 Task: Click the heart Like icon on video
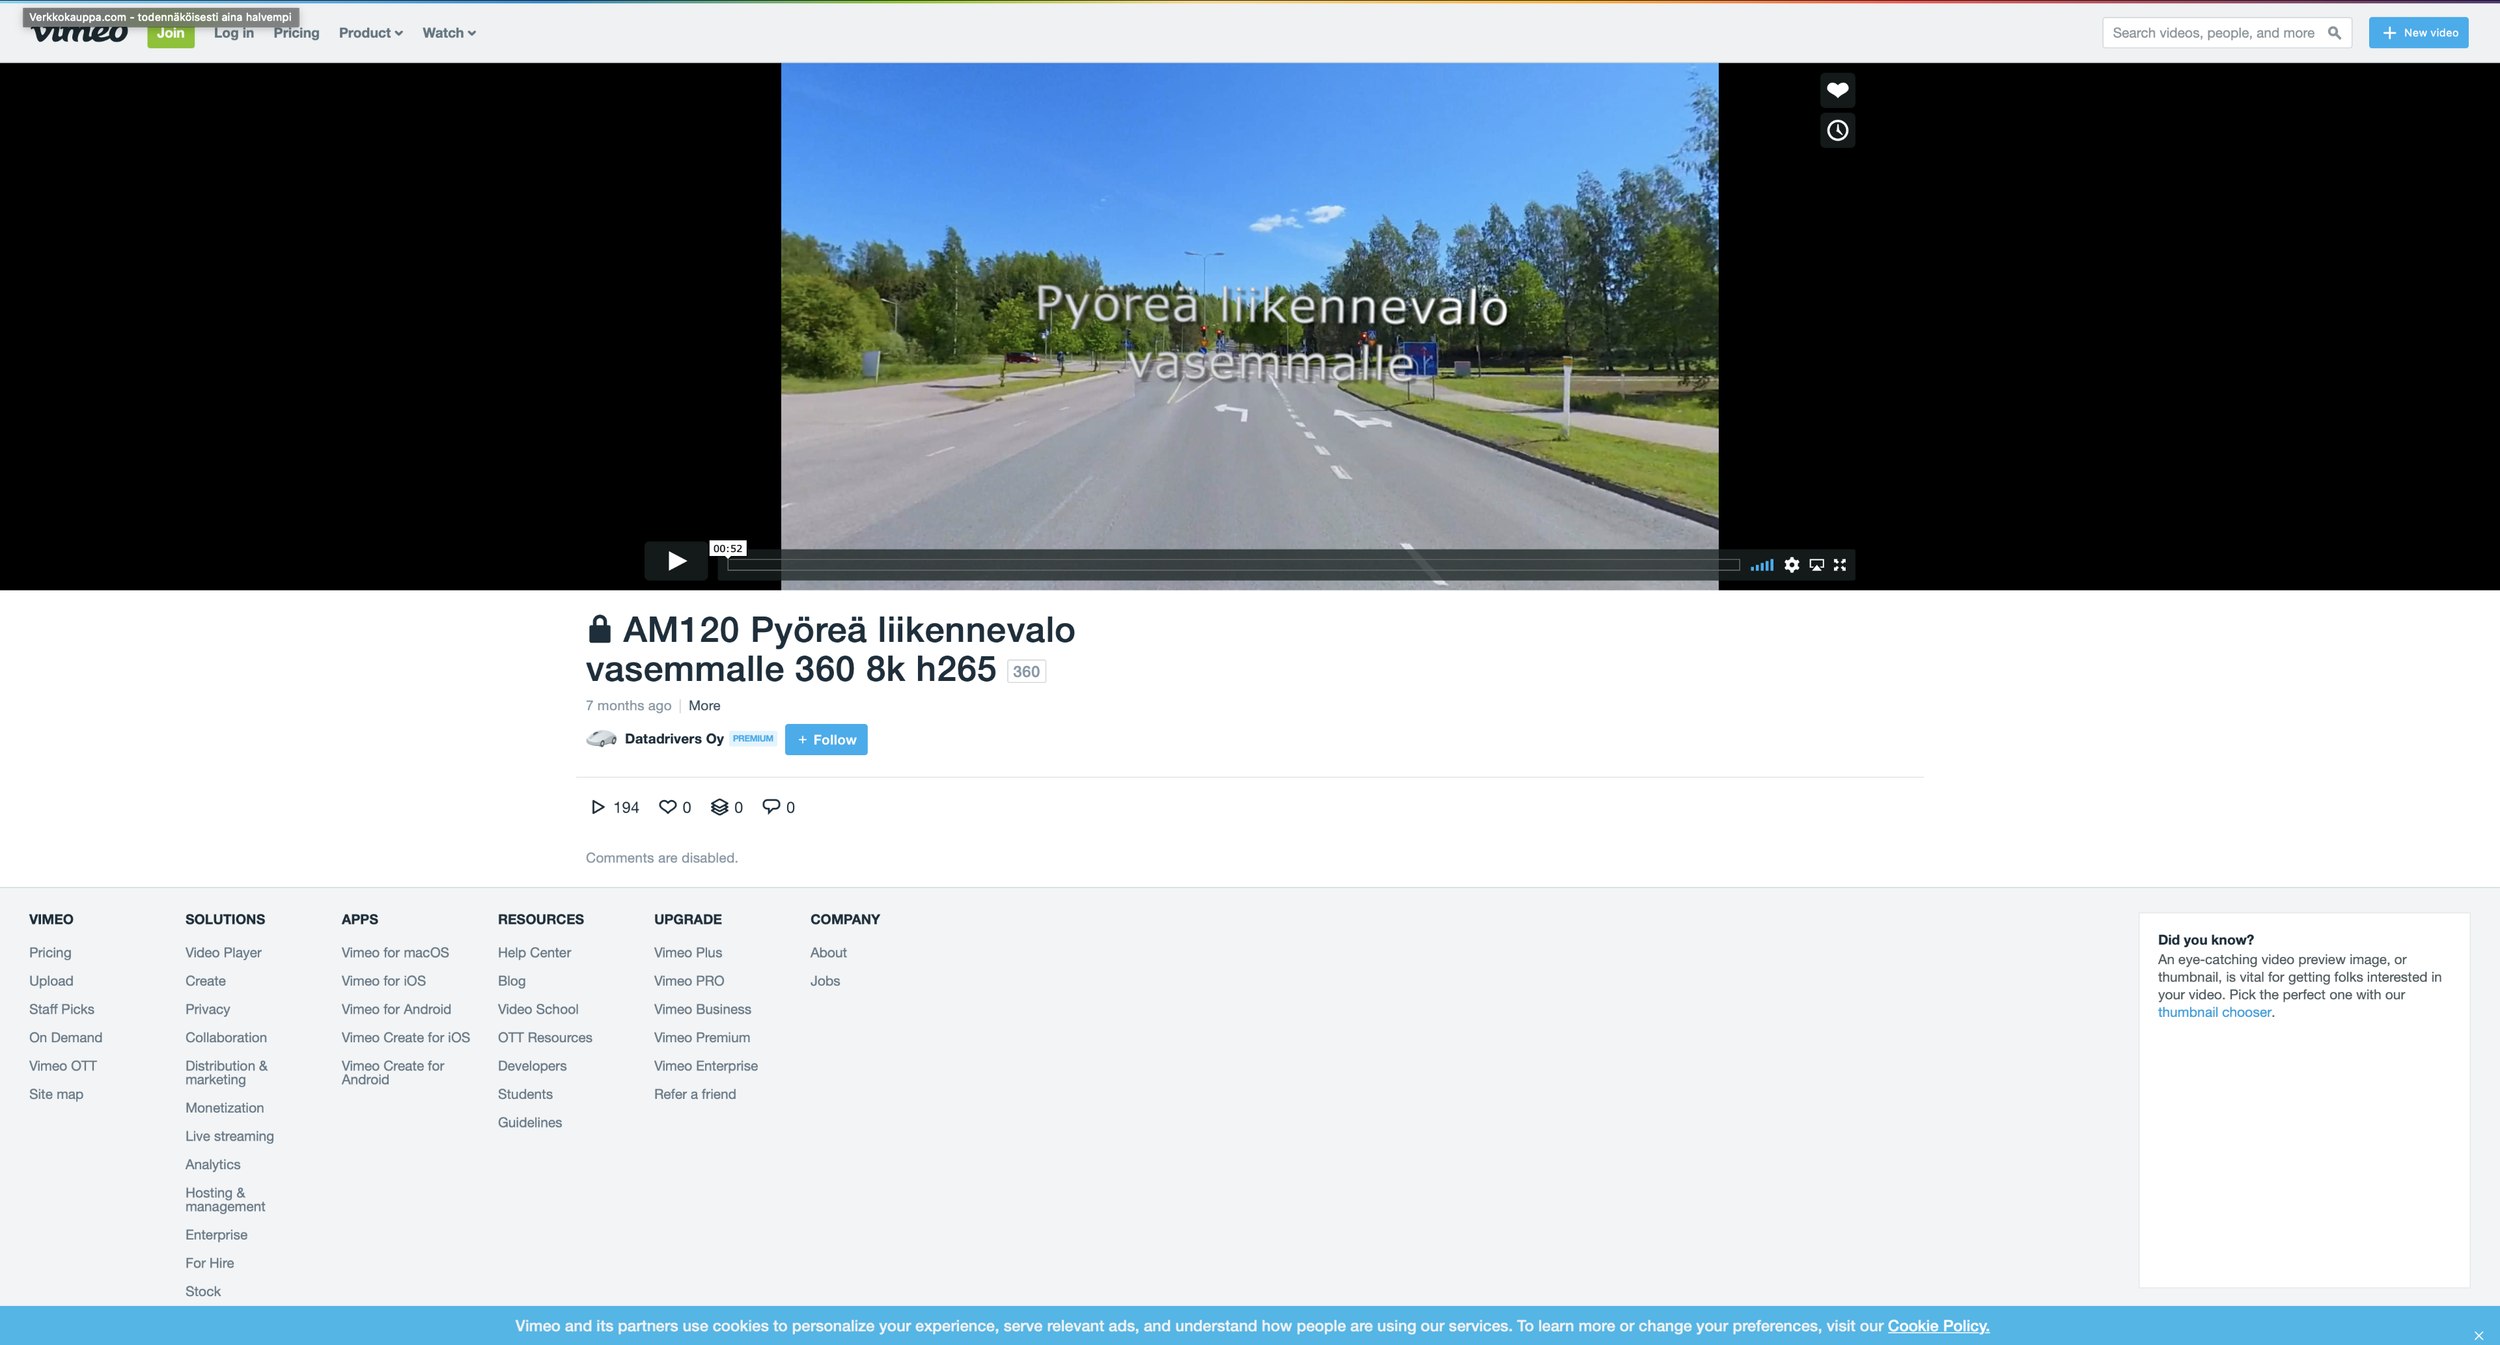(x=1837, y=90)
